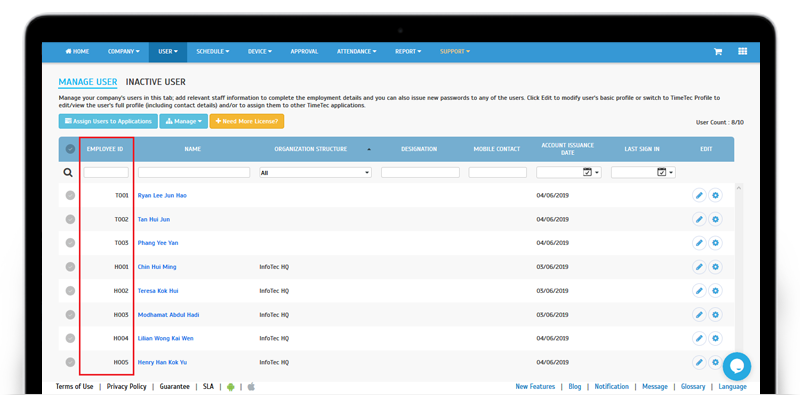The width and height of the screenshot is (800, 395).
Task: Open the Privacy Policy link
Action: [x=127, y=387]
